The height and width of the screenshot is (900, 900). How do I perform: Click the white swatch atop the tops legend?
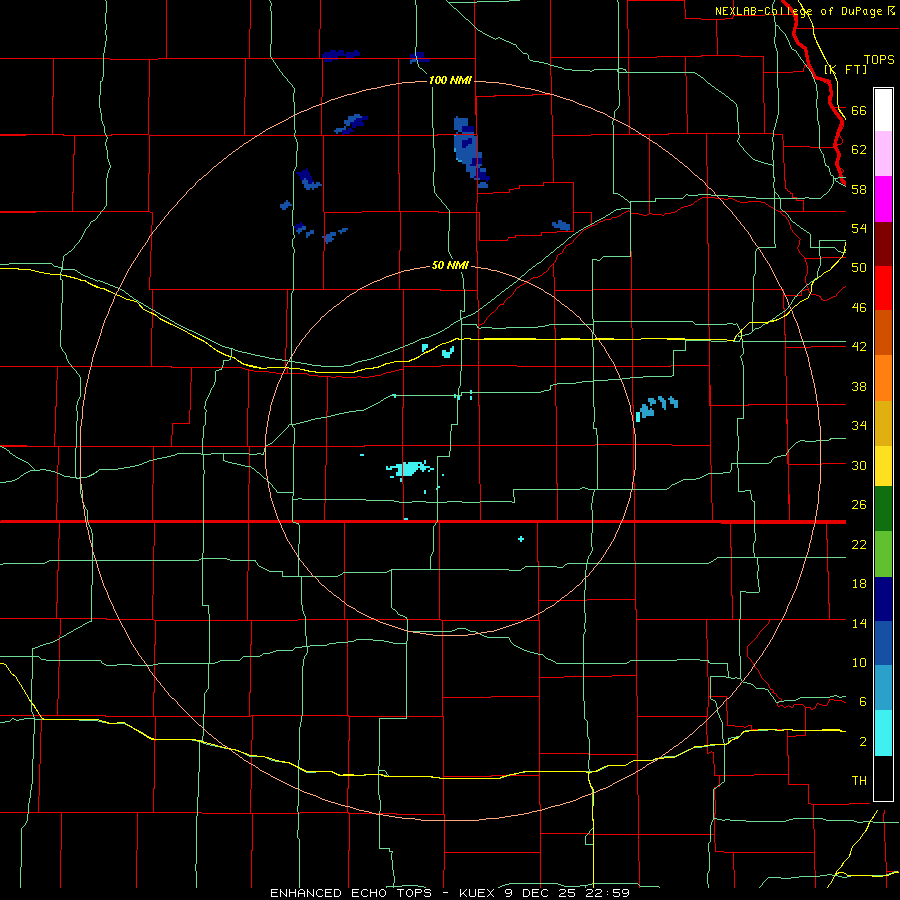click(883, 110)
